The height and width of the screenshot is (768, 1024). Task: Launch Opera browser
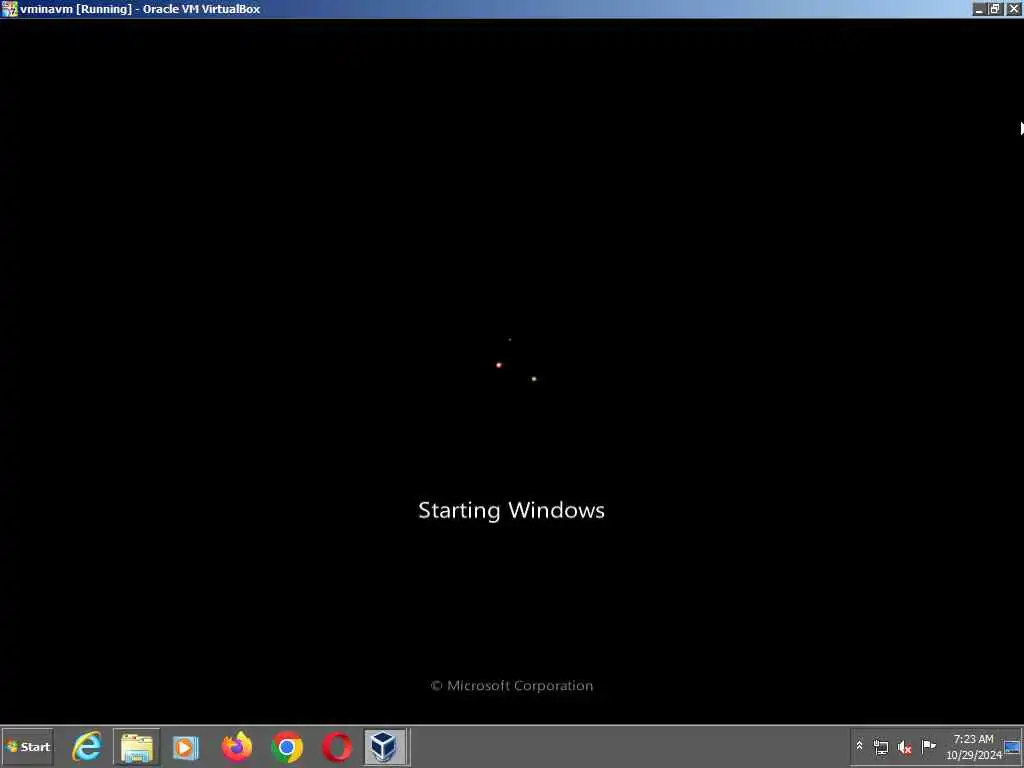pyautogui.click(x=336, y=747)
